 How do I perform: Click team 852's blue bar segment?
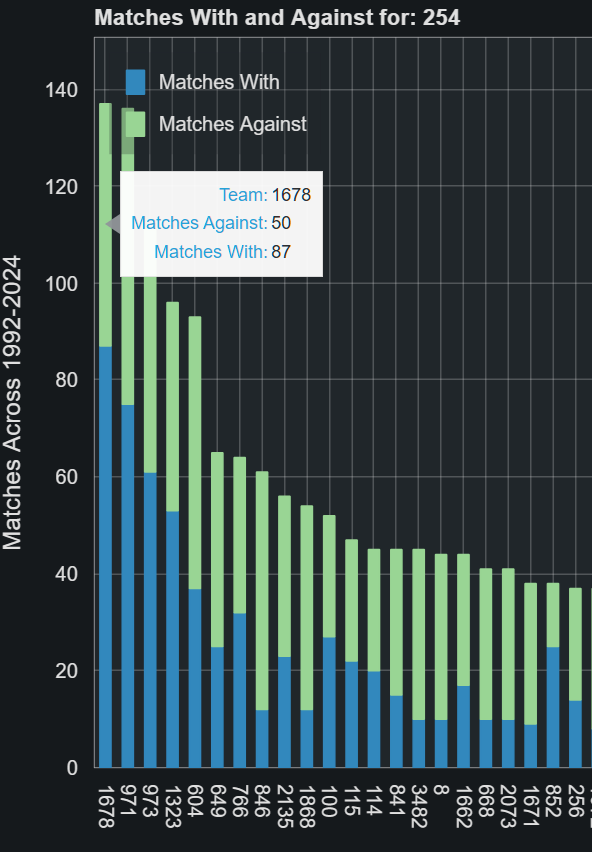click(x=552, y=707)
